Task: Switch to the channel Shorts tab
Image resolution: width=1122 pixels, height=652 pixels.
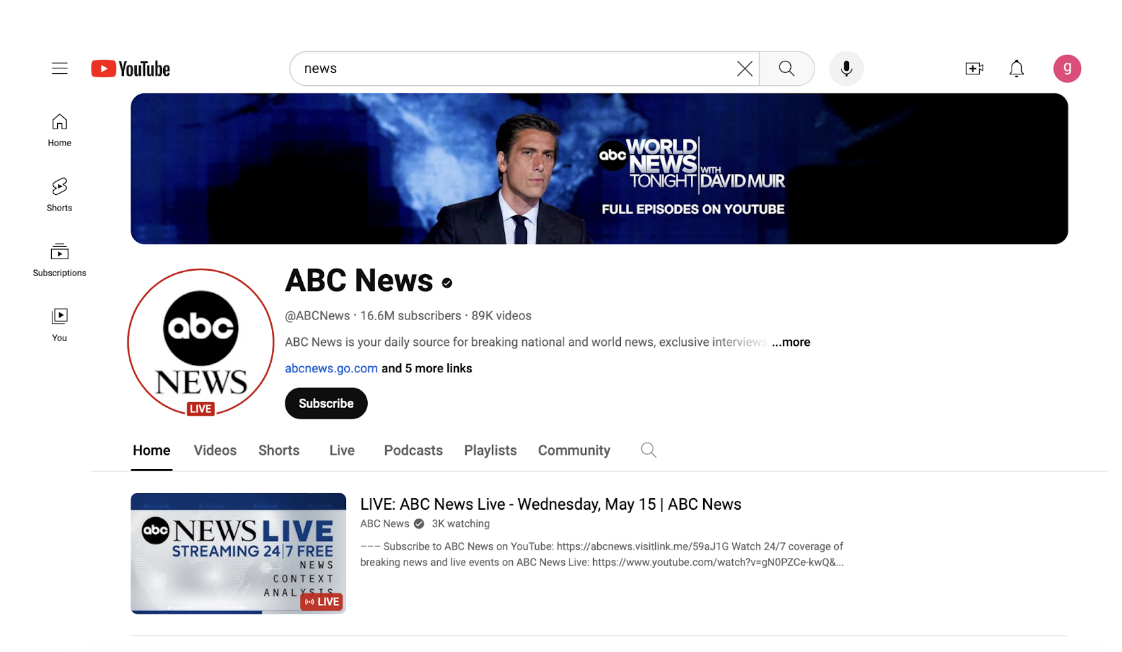Action: pyautogui.click(x=279, y=451)
